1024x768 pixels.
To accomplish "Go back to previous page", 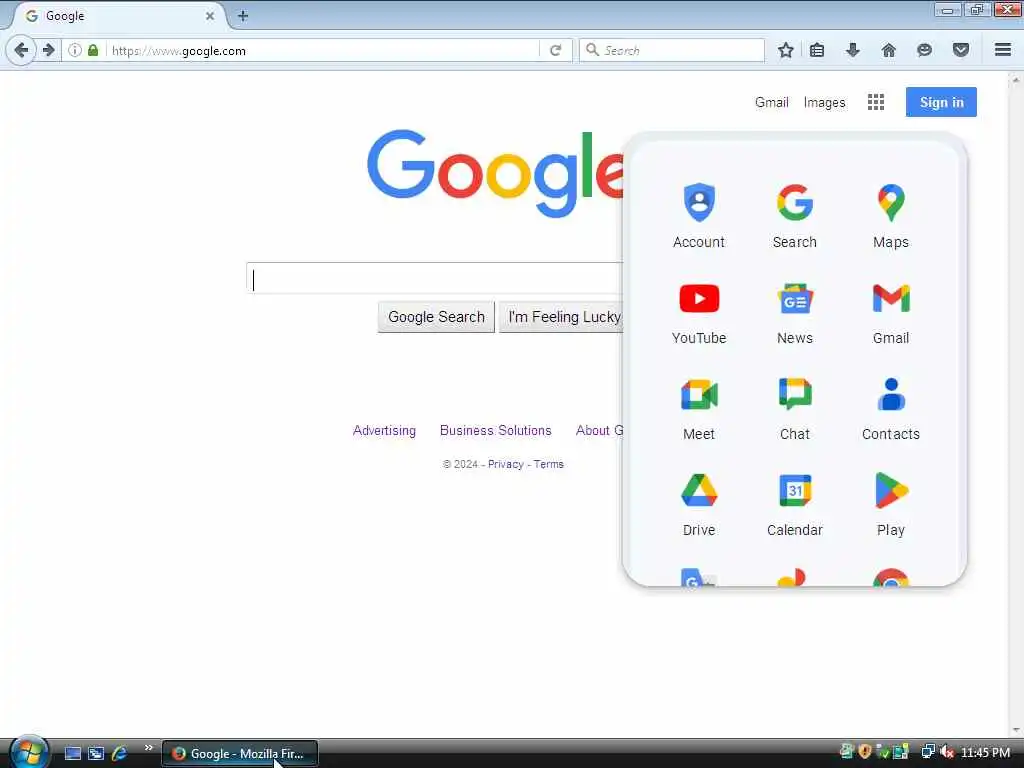I will pos(21,50).
